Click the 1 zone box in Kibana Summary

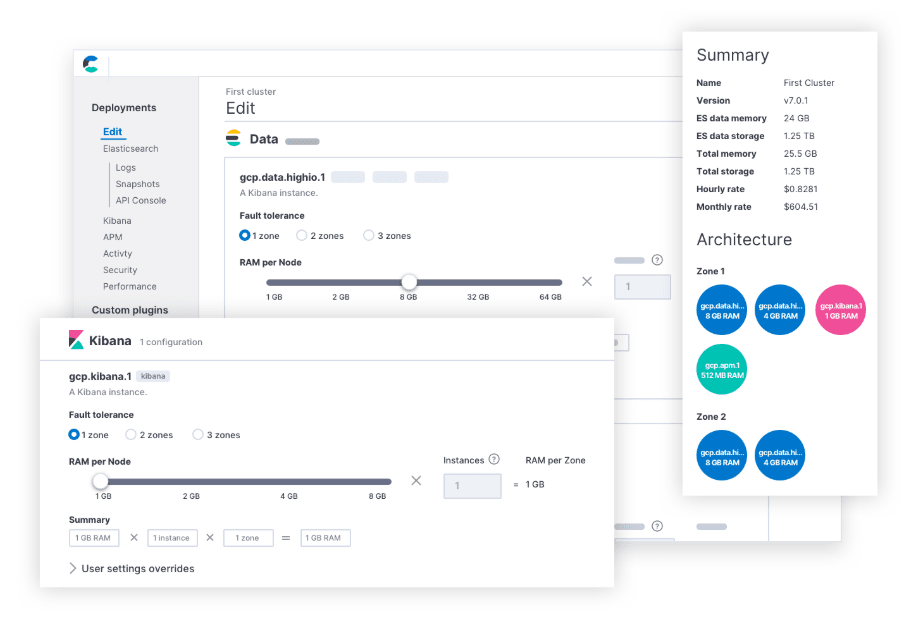(248, 538)
